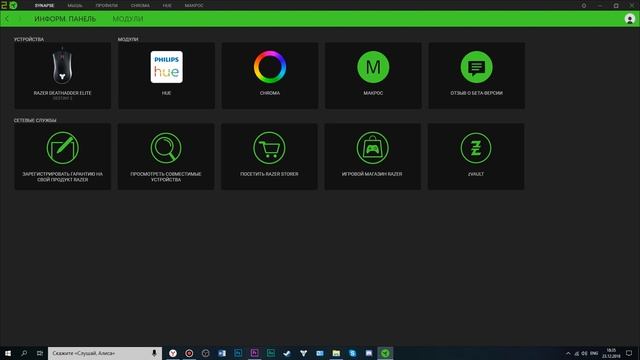Open File Explorer from the taskbar
Screen dimensions: 640x360
(336, 353)
